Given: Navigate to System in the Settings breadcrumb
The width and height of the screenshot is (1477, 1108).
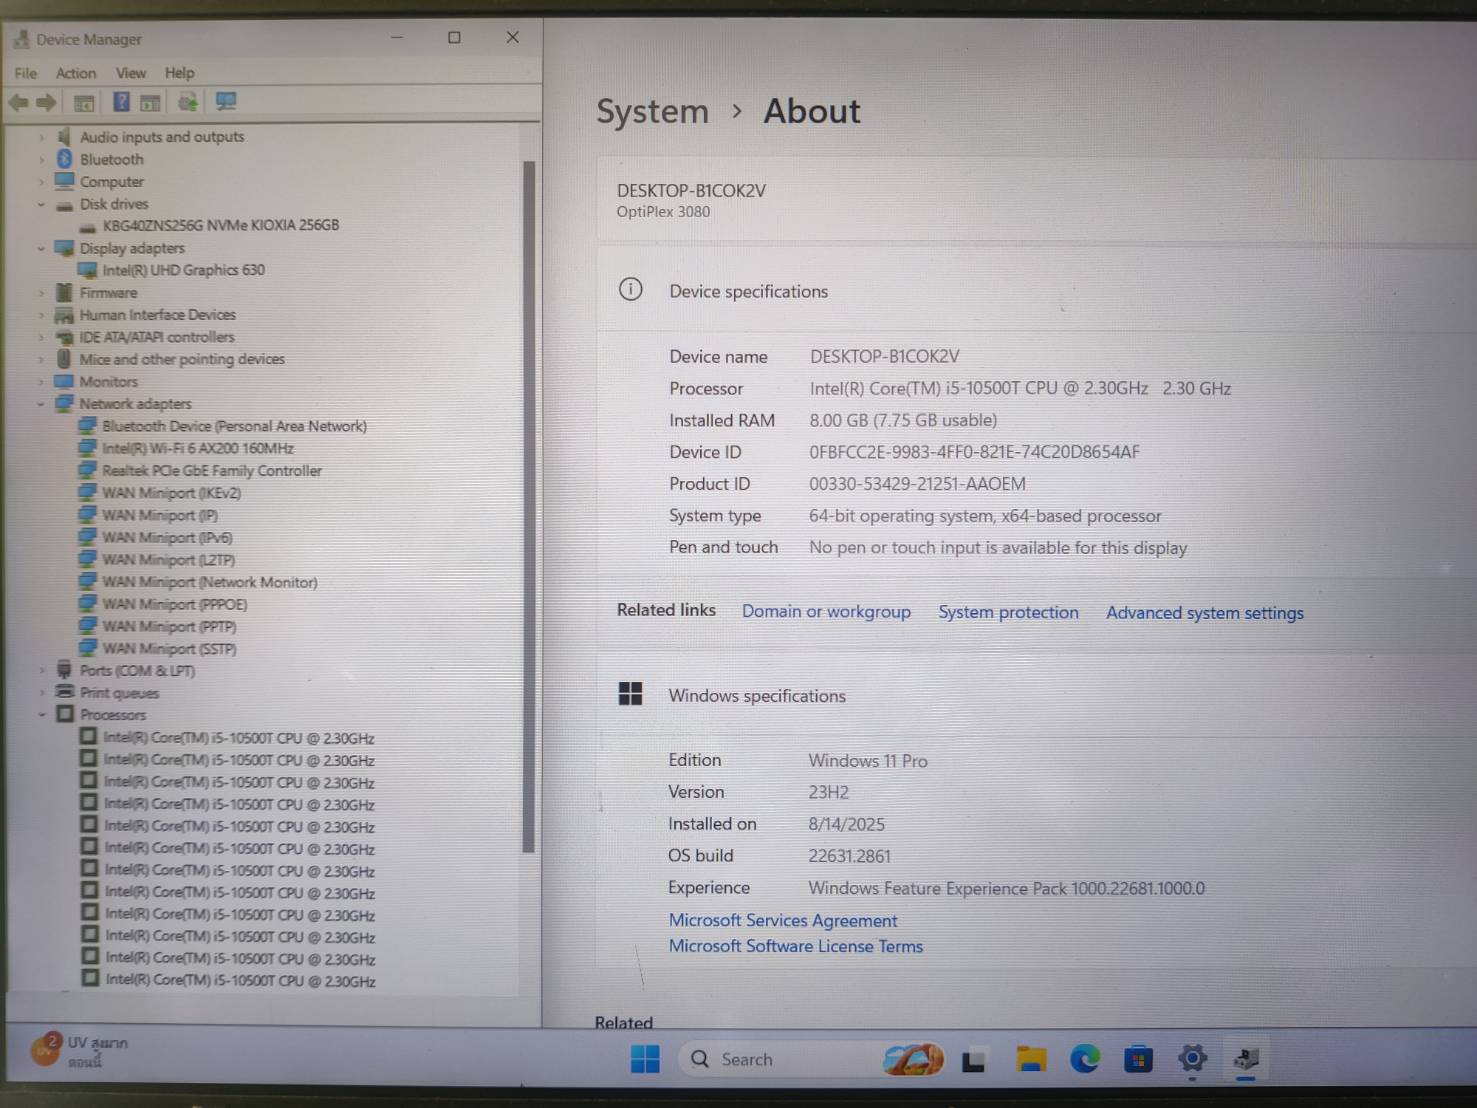Looking at the screenshot, I should click(x=652, y=111).
